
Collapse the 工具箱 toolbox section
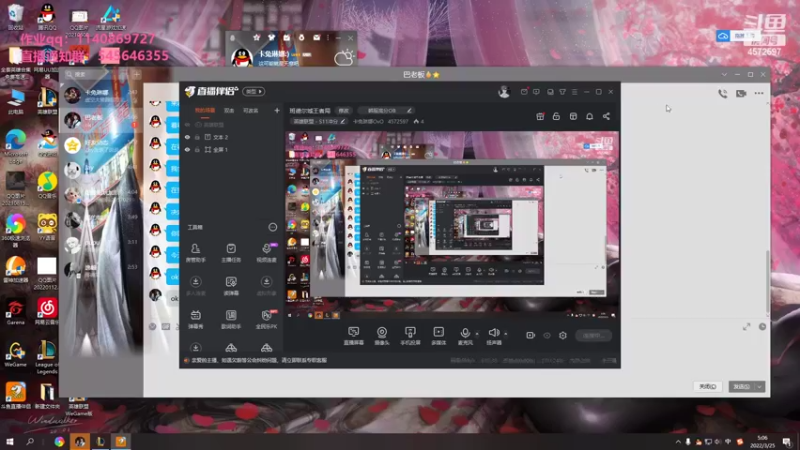(272, 227)
